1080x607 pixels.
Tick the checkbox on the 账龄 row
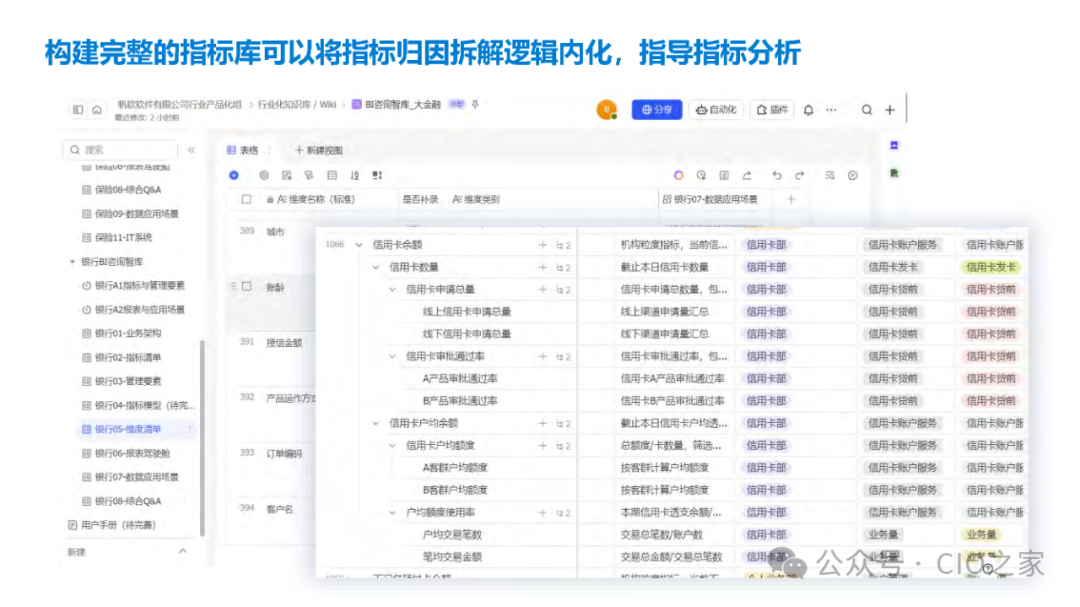[247, 287]
